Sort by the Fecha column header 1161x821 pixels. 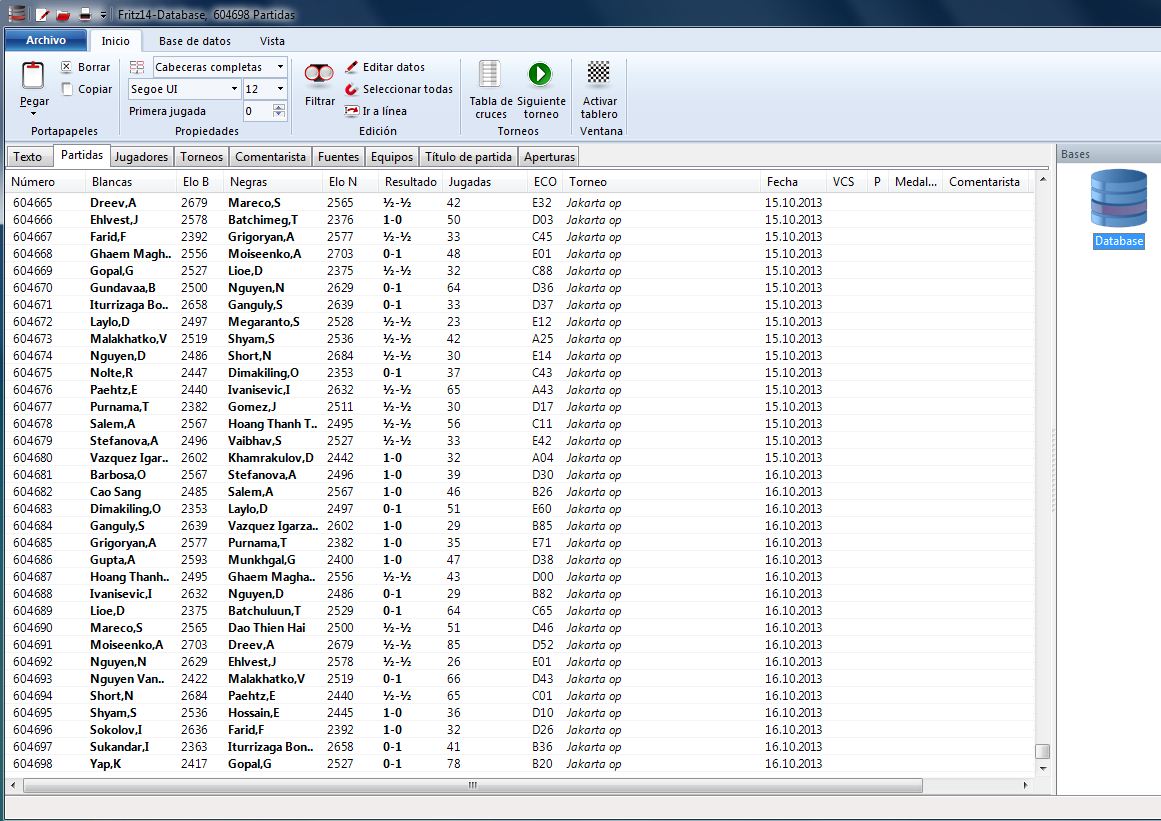pyautogui.click(x=793, y=181)
